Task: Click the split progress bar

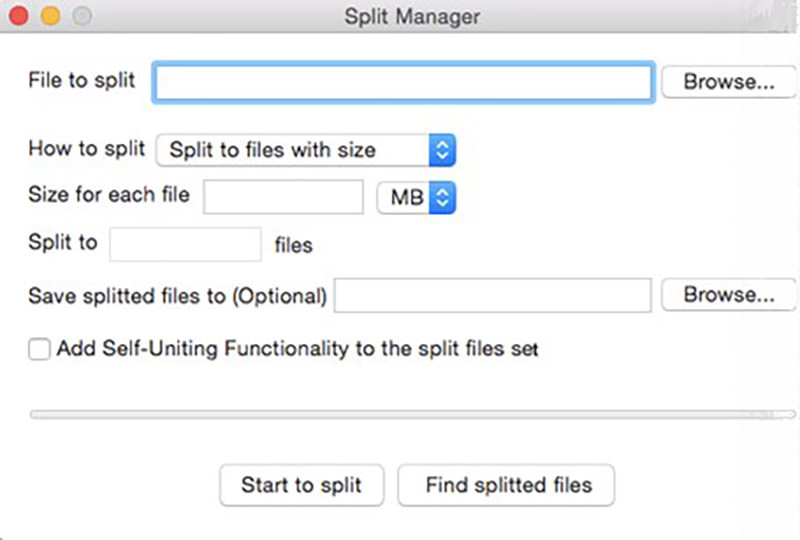Action: coord(412,414)
